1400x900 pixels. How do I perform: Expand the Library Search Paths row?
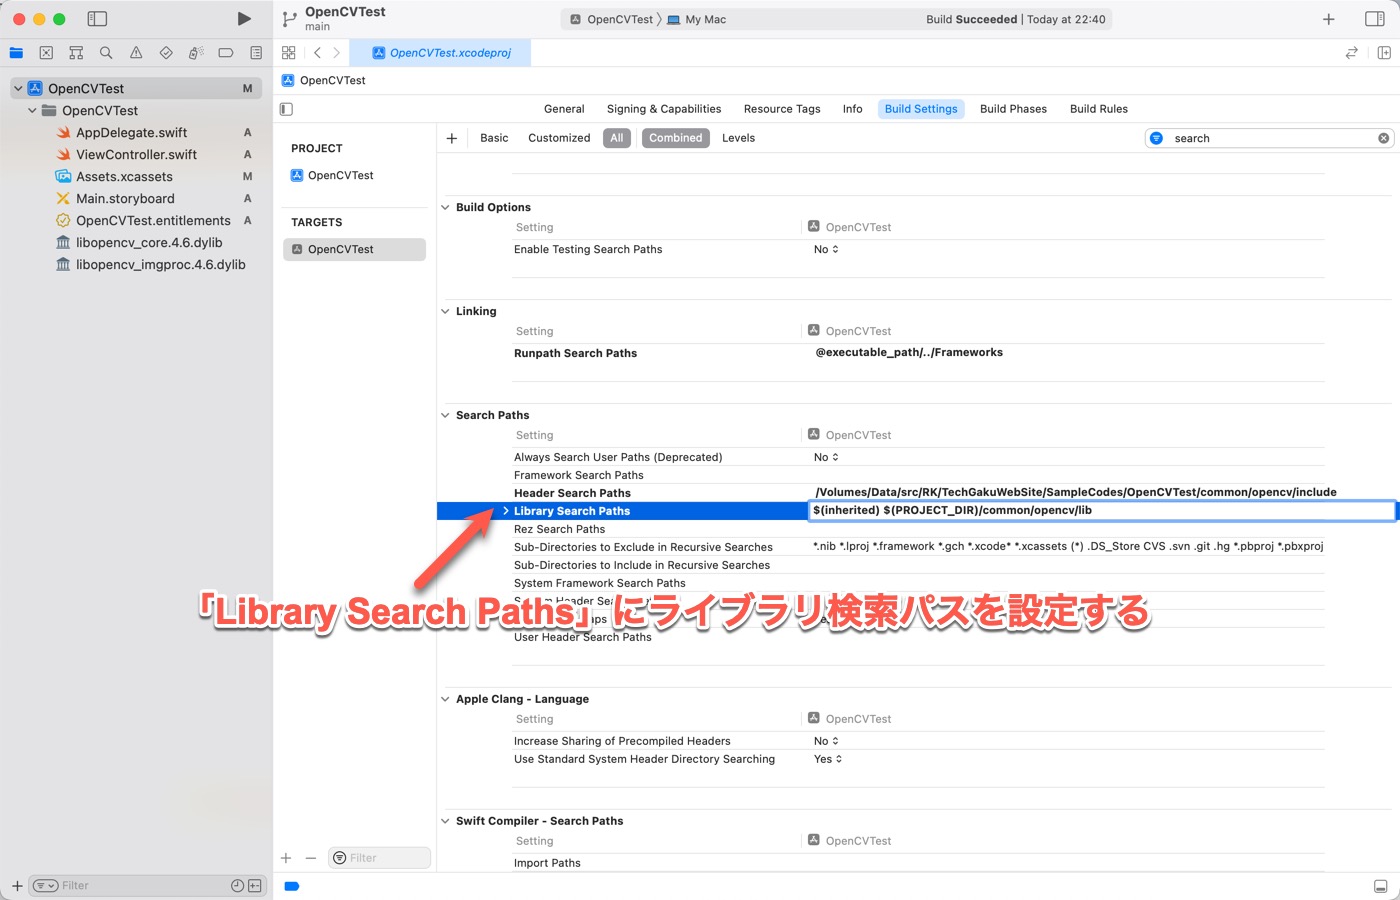tap(506, 511)
